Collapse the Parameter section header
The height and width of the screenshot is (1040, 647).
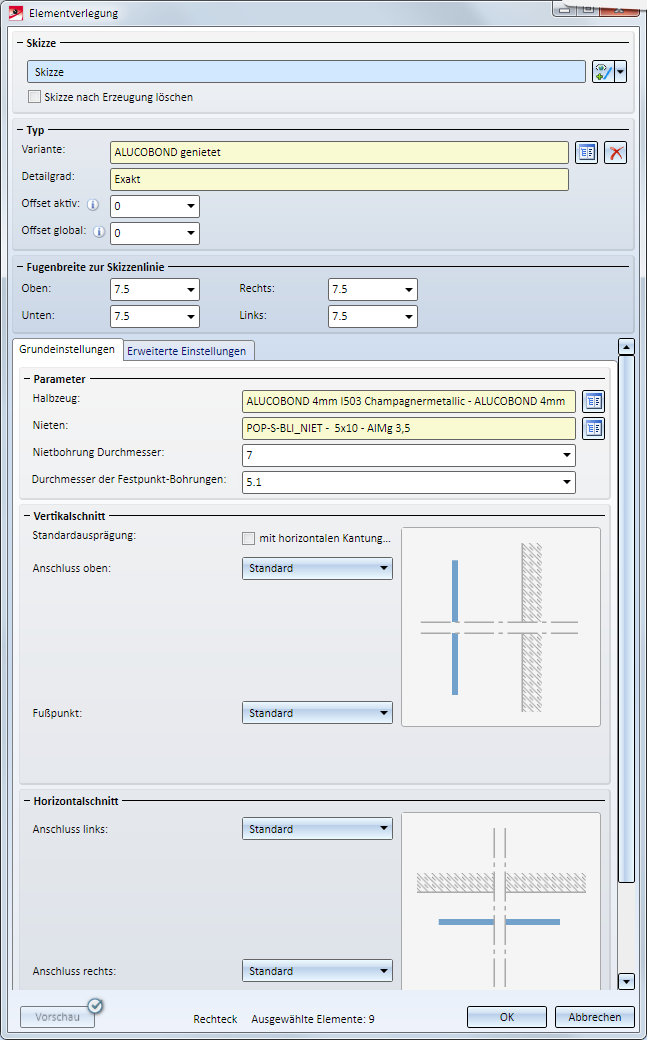[28, 379]
